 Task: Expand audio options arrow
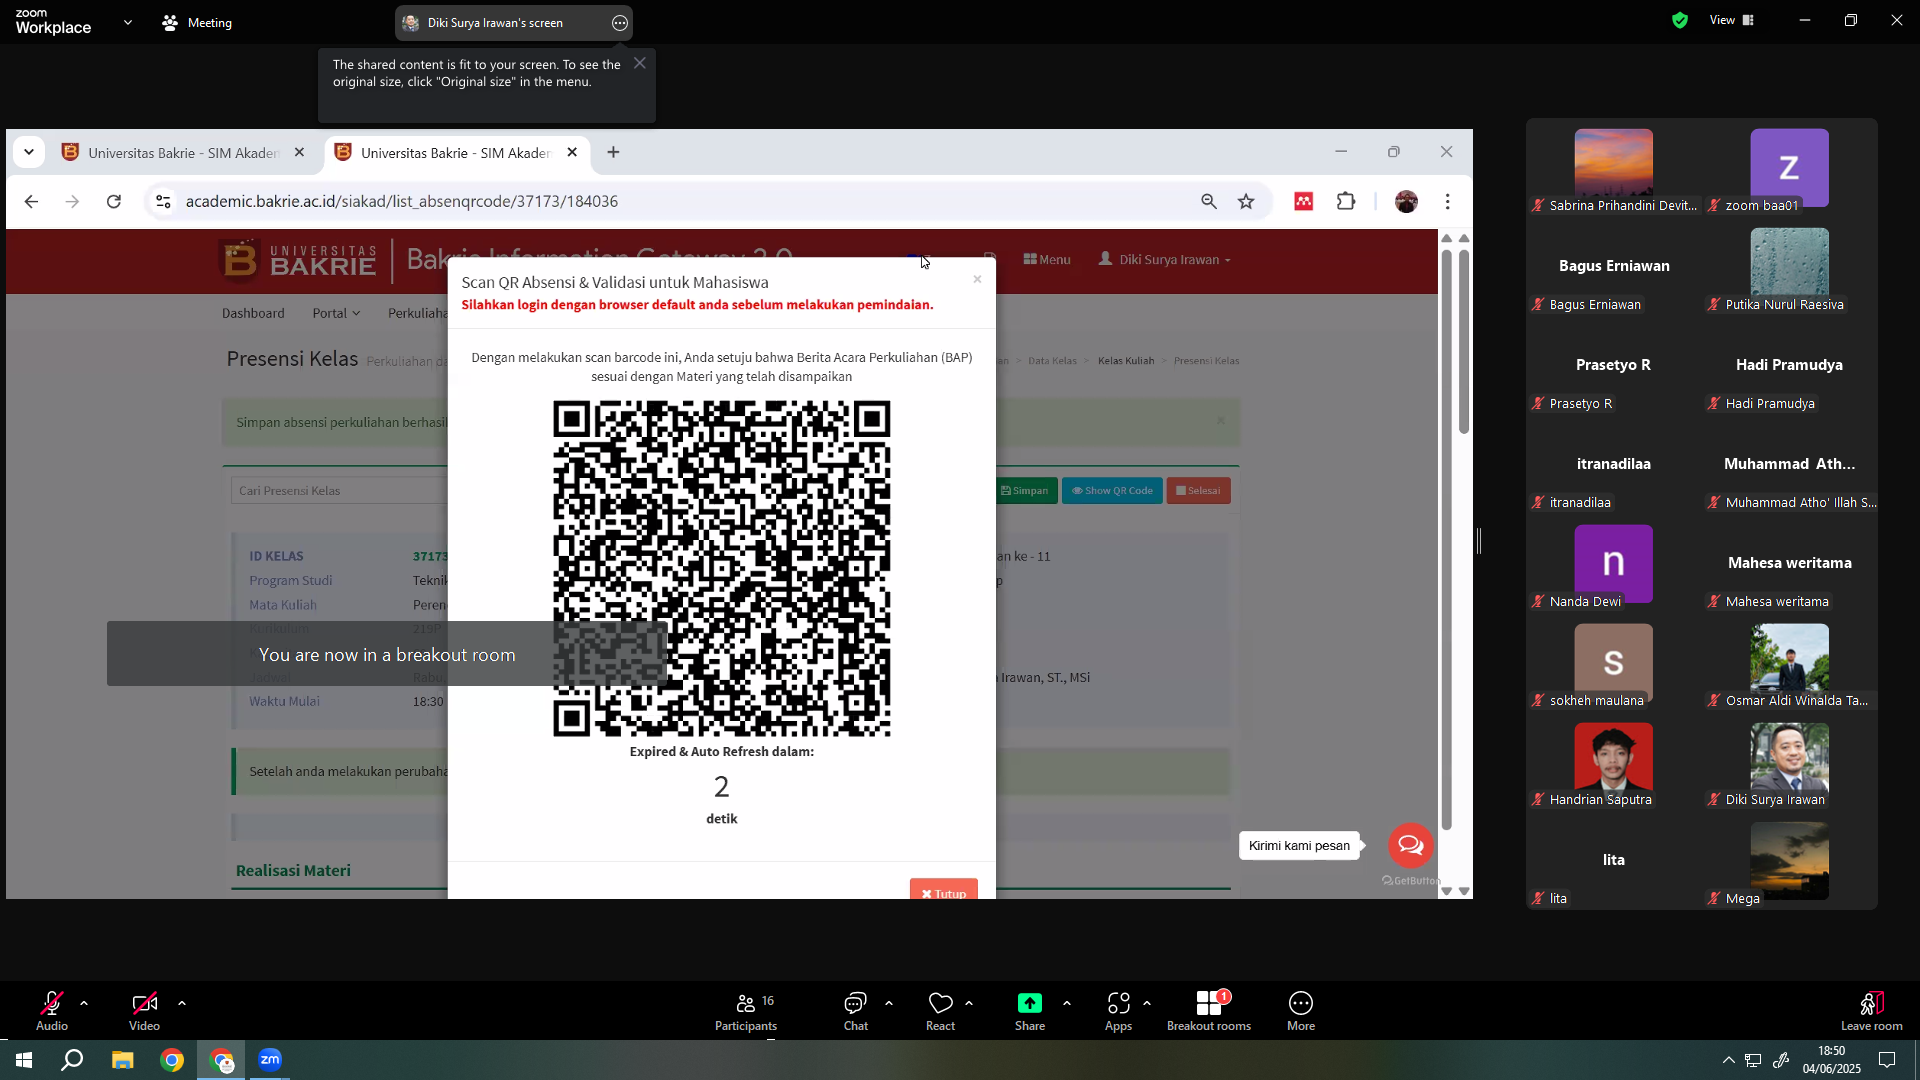click(84, 1003)
